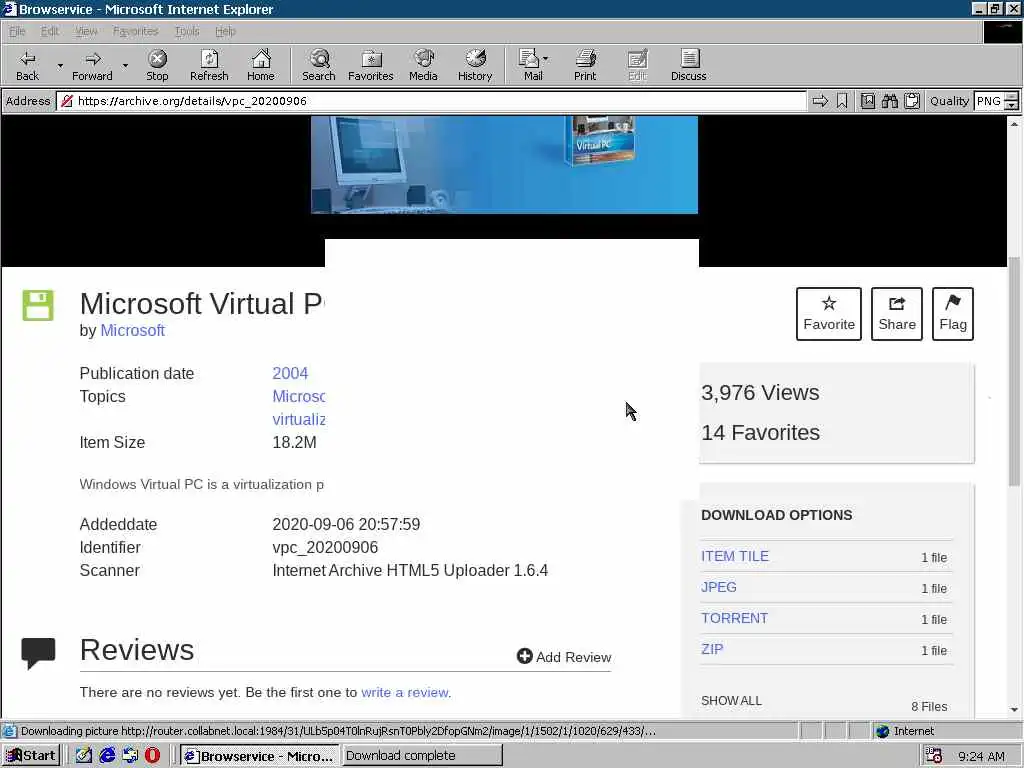1024x768 pixels.
Task: Reload the page with Refresh
Action: (209, 65)
